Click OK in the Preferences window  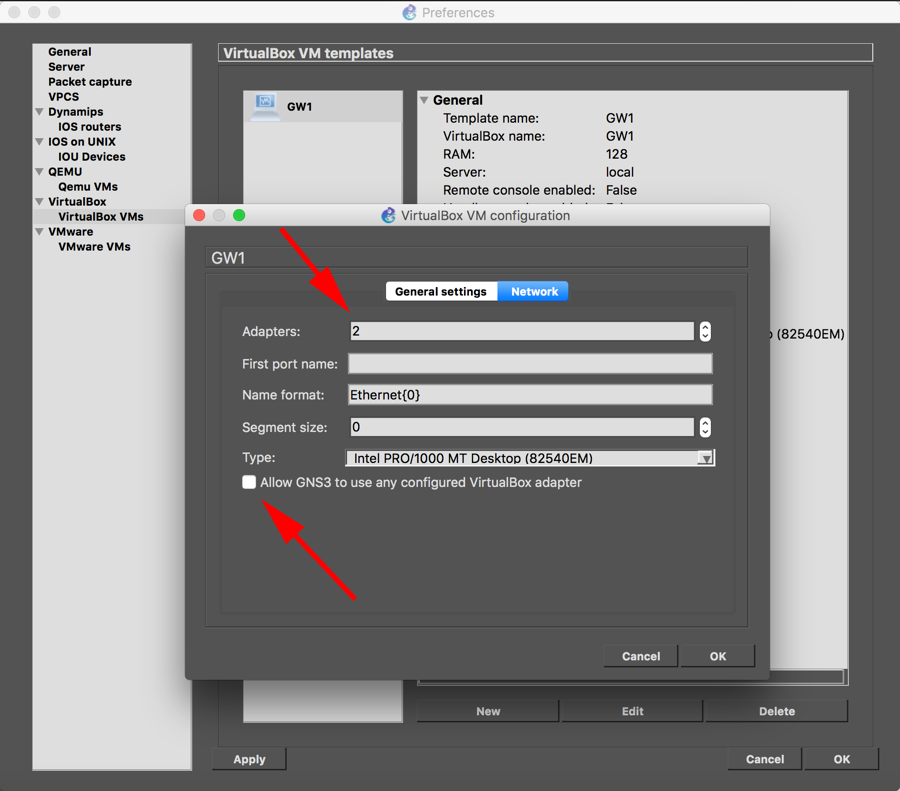(841, 759)
